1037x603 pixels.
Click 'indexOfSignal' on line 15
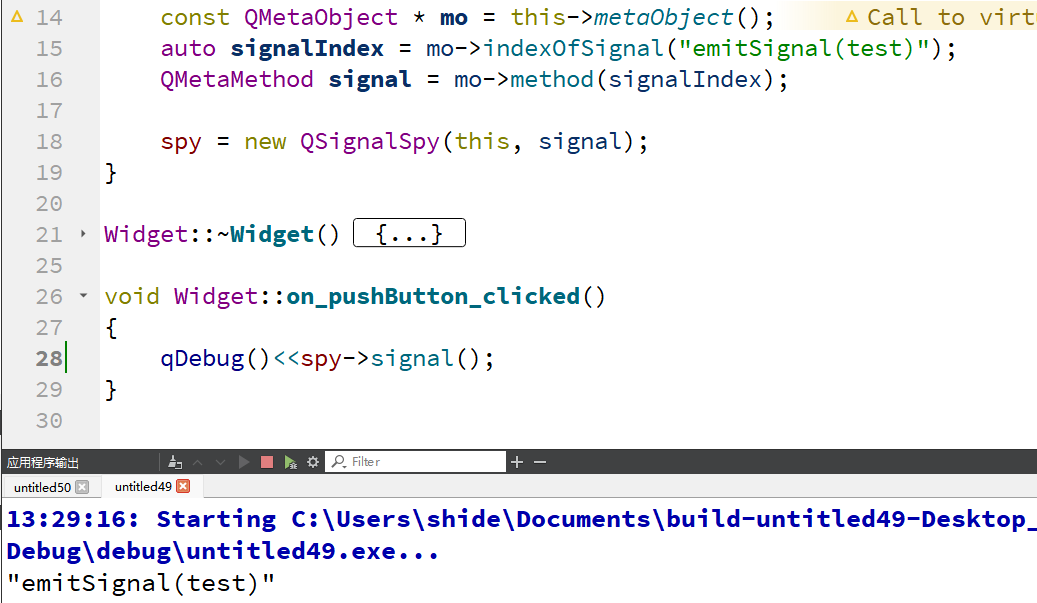[x=573, y=48]
